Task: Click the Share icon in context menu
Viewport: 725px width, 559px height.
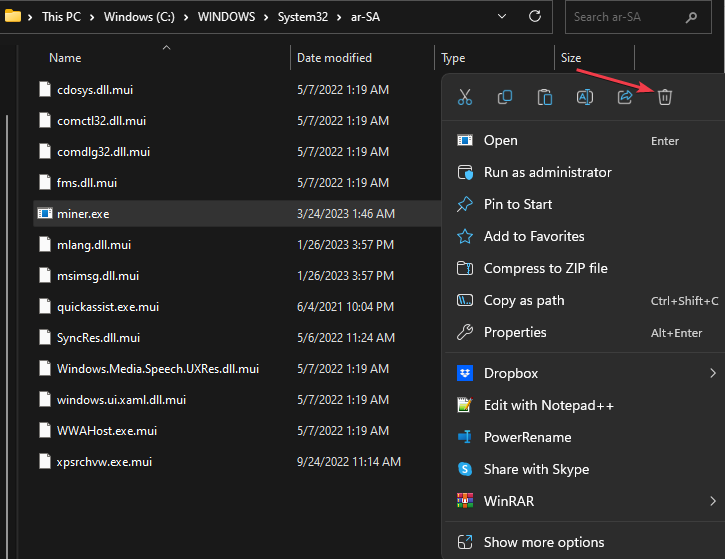Action: point(625,97)
